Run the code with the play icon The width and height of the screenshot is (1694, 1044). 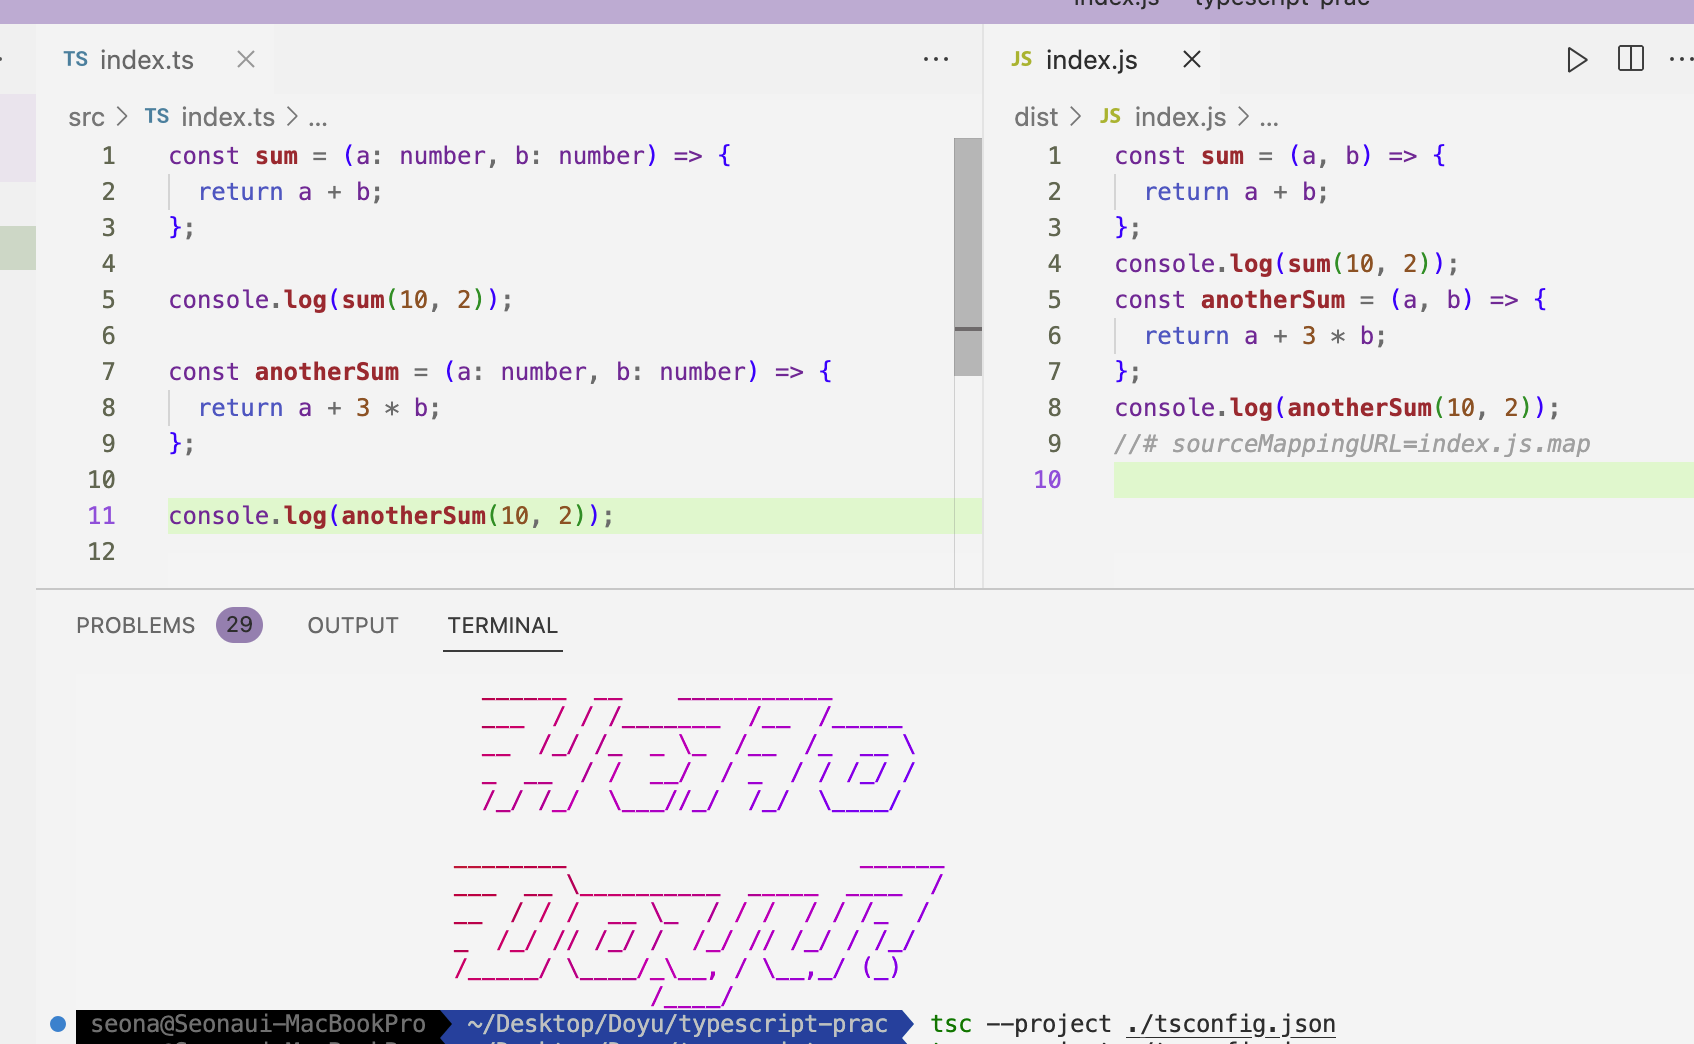click(1577, 60)
